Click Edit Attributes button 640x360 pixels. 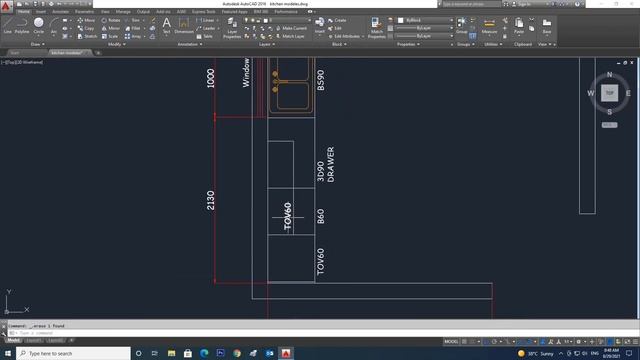click(x=344, y=36)
